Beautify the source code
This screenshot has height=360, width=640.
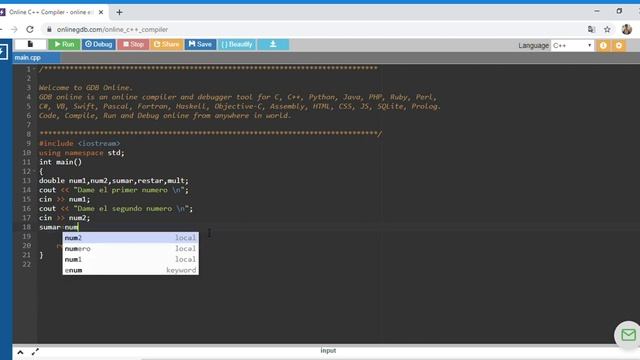point(237,44)
